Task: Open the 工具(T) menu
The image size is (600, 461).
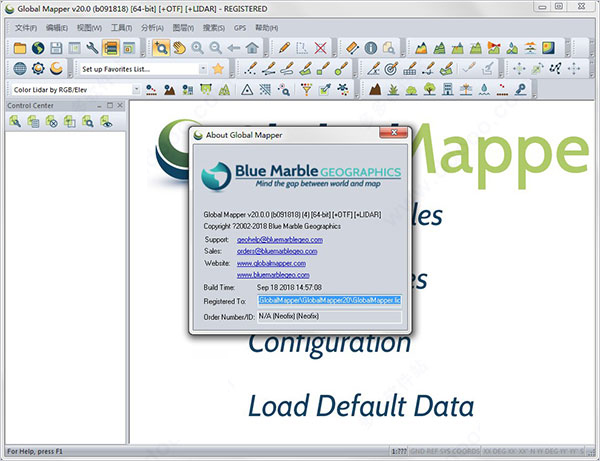Action: pos(121,28)
